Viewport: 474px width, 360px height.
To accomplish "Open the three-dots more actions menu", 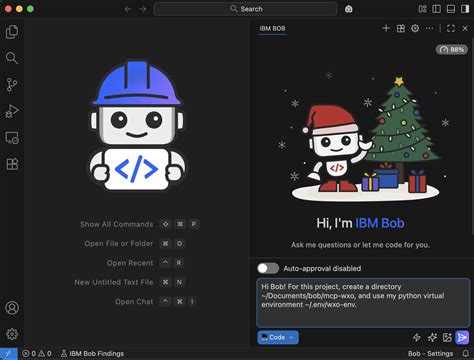I will pyautogui.click(x=429, y=28).
